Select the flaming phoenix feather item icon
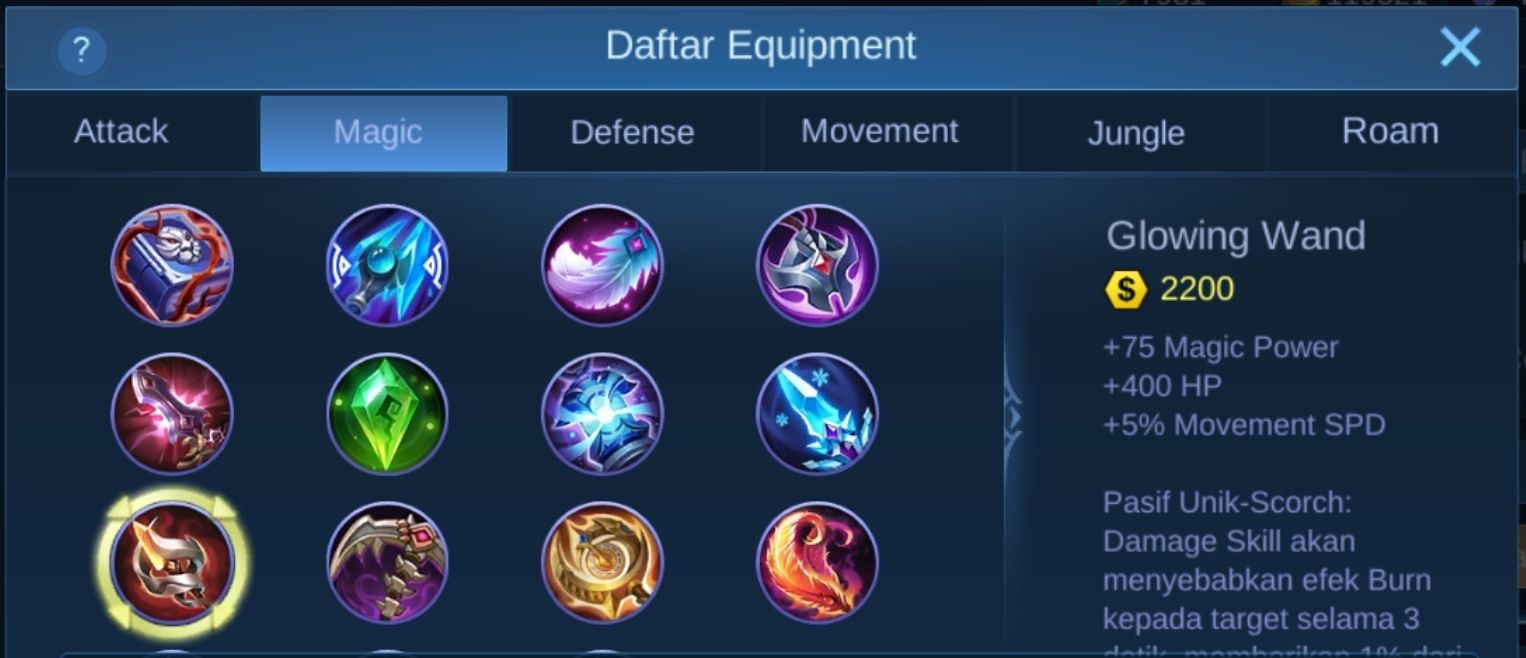This screenshot has height=658, width=1526. (817, 562)
